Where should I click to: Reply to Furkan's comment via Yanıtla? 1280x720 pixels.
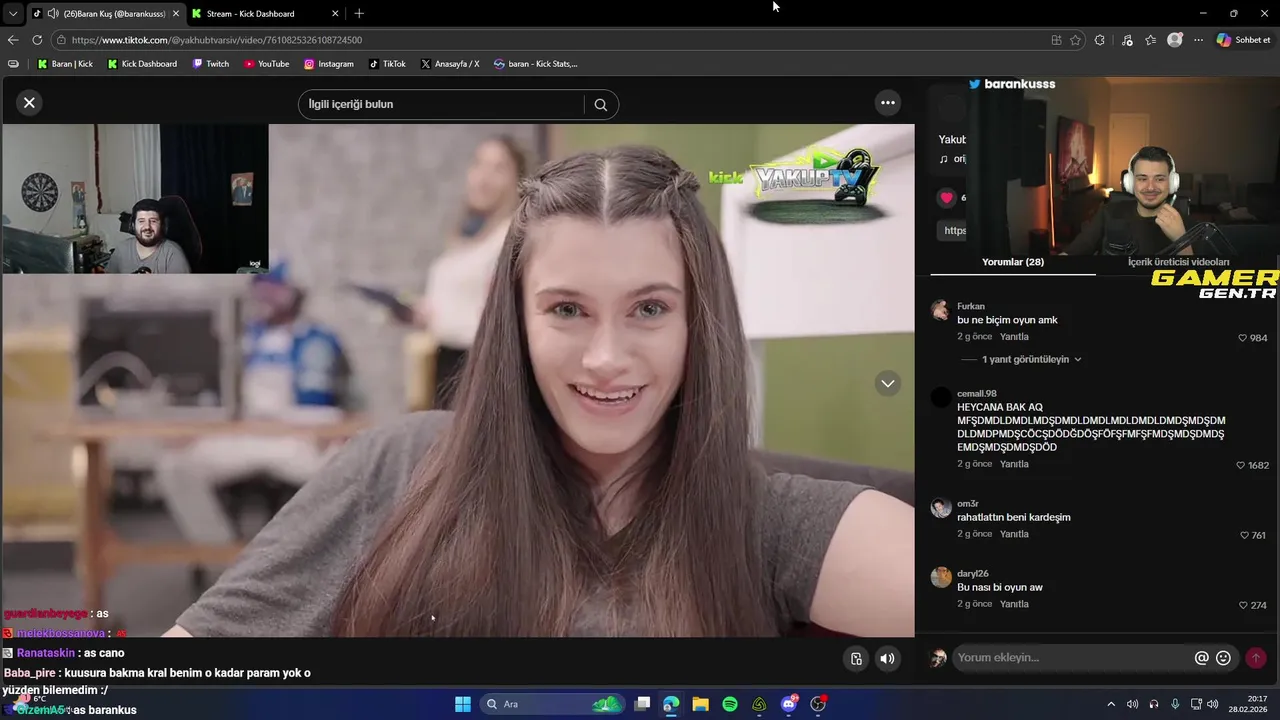tap(1014, 337)
